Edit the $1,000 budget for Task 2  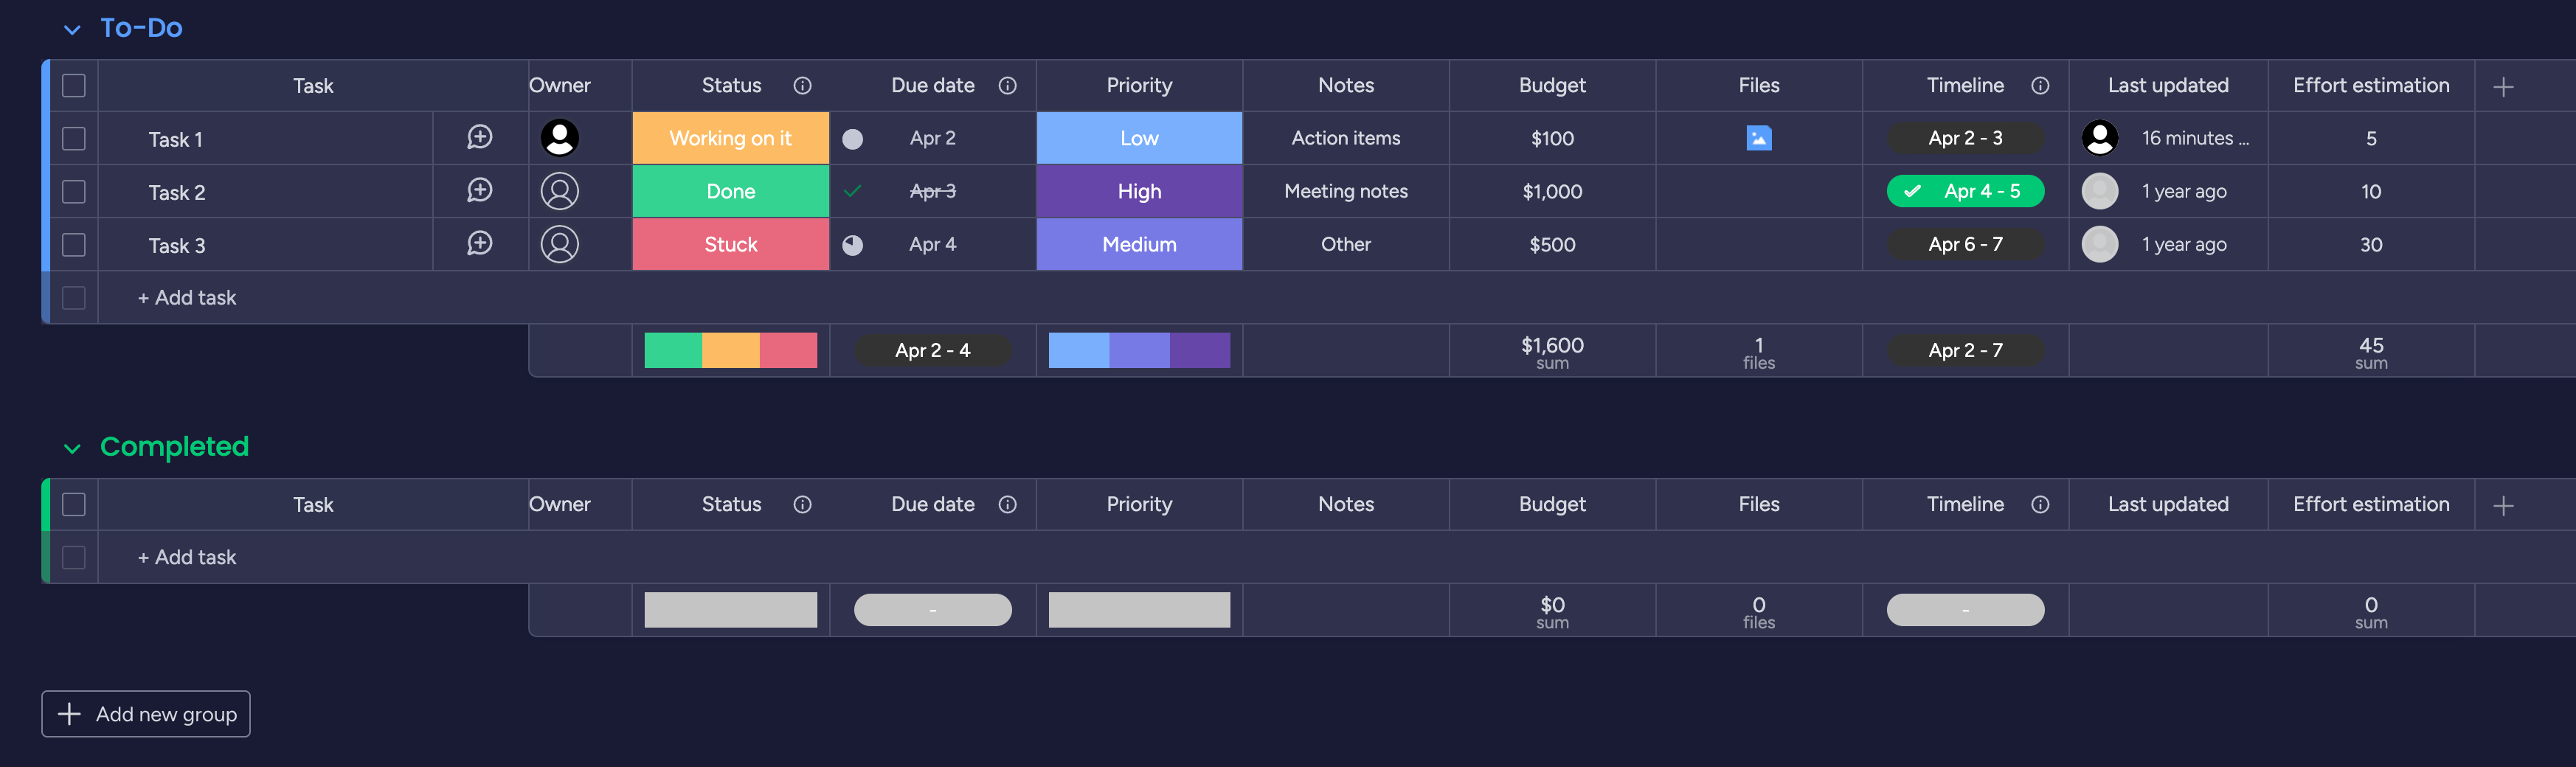coord(1552,191)
